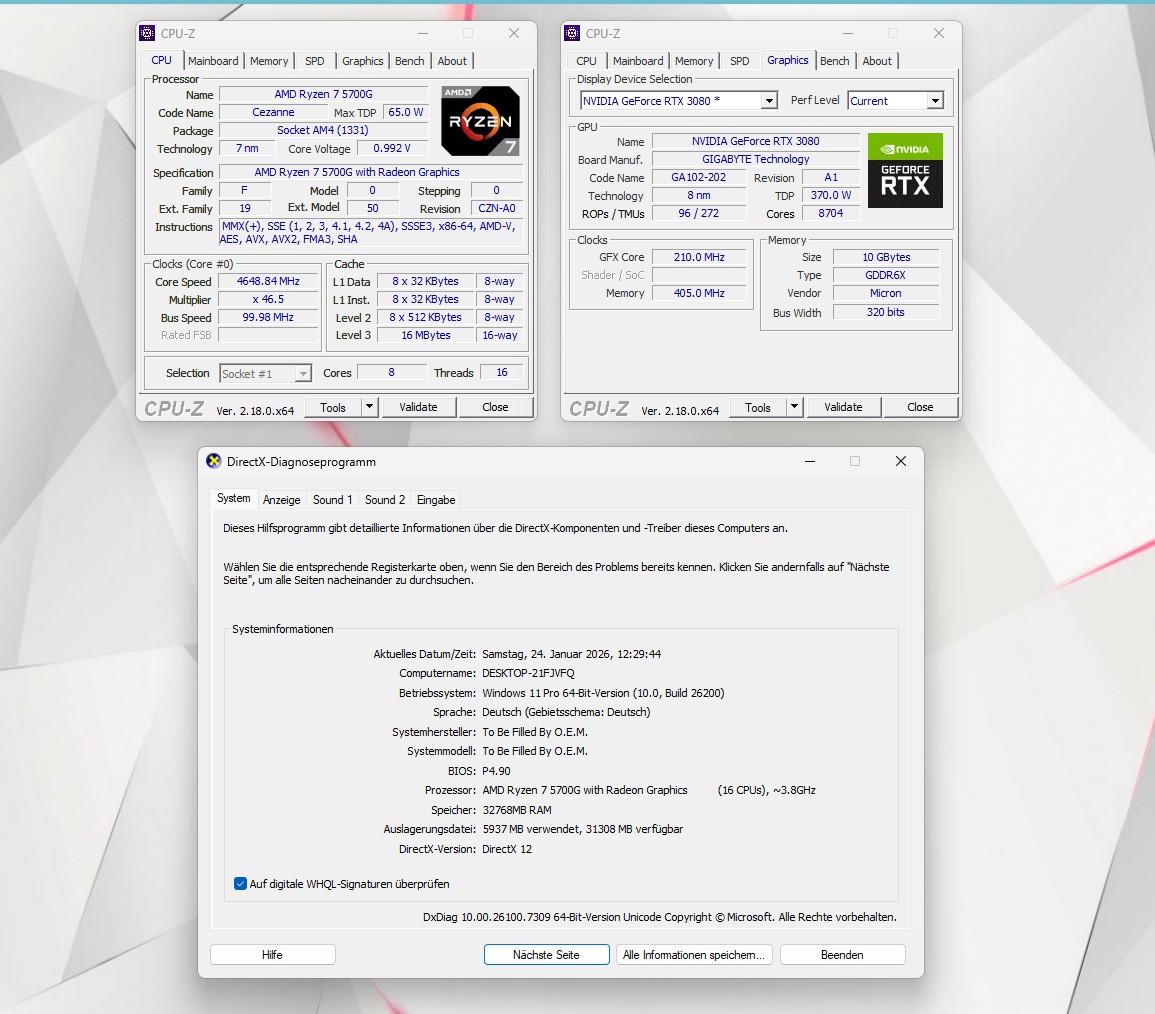Click the Multiplier value x 46.5

[x=268, y=299]
